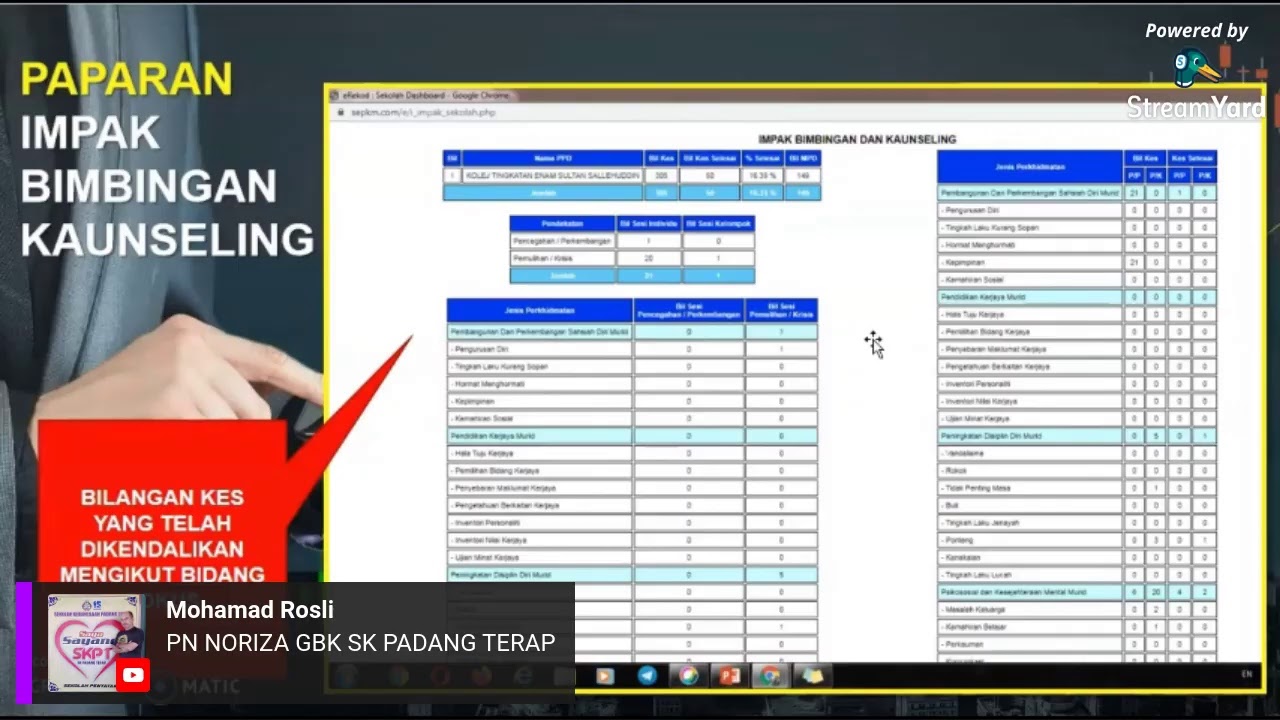Click the Bil Sesi Individu header

coord(649,223)
